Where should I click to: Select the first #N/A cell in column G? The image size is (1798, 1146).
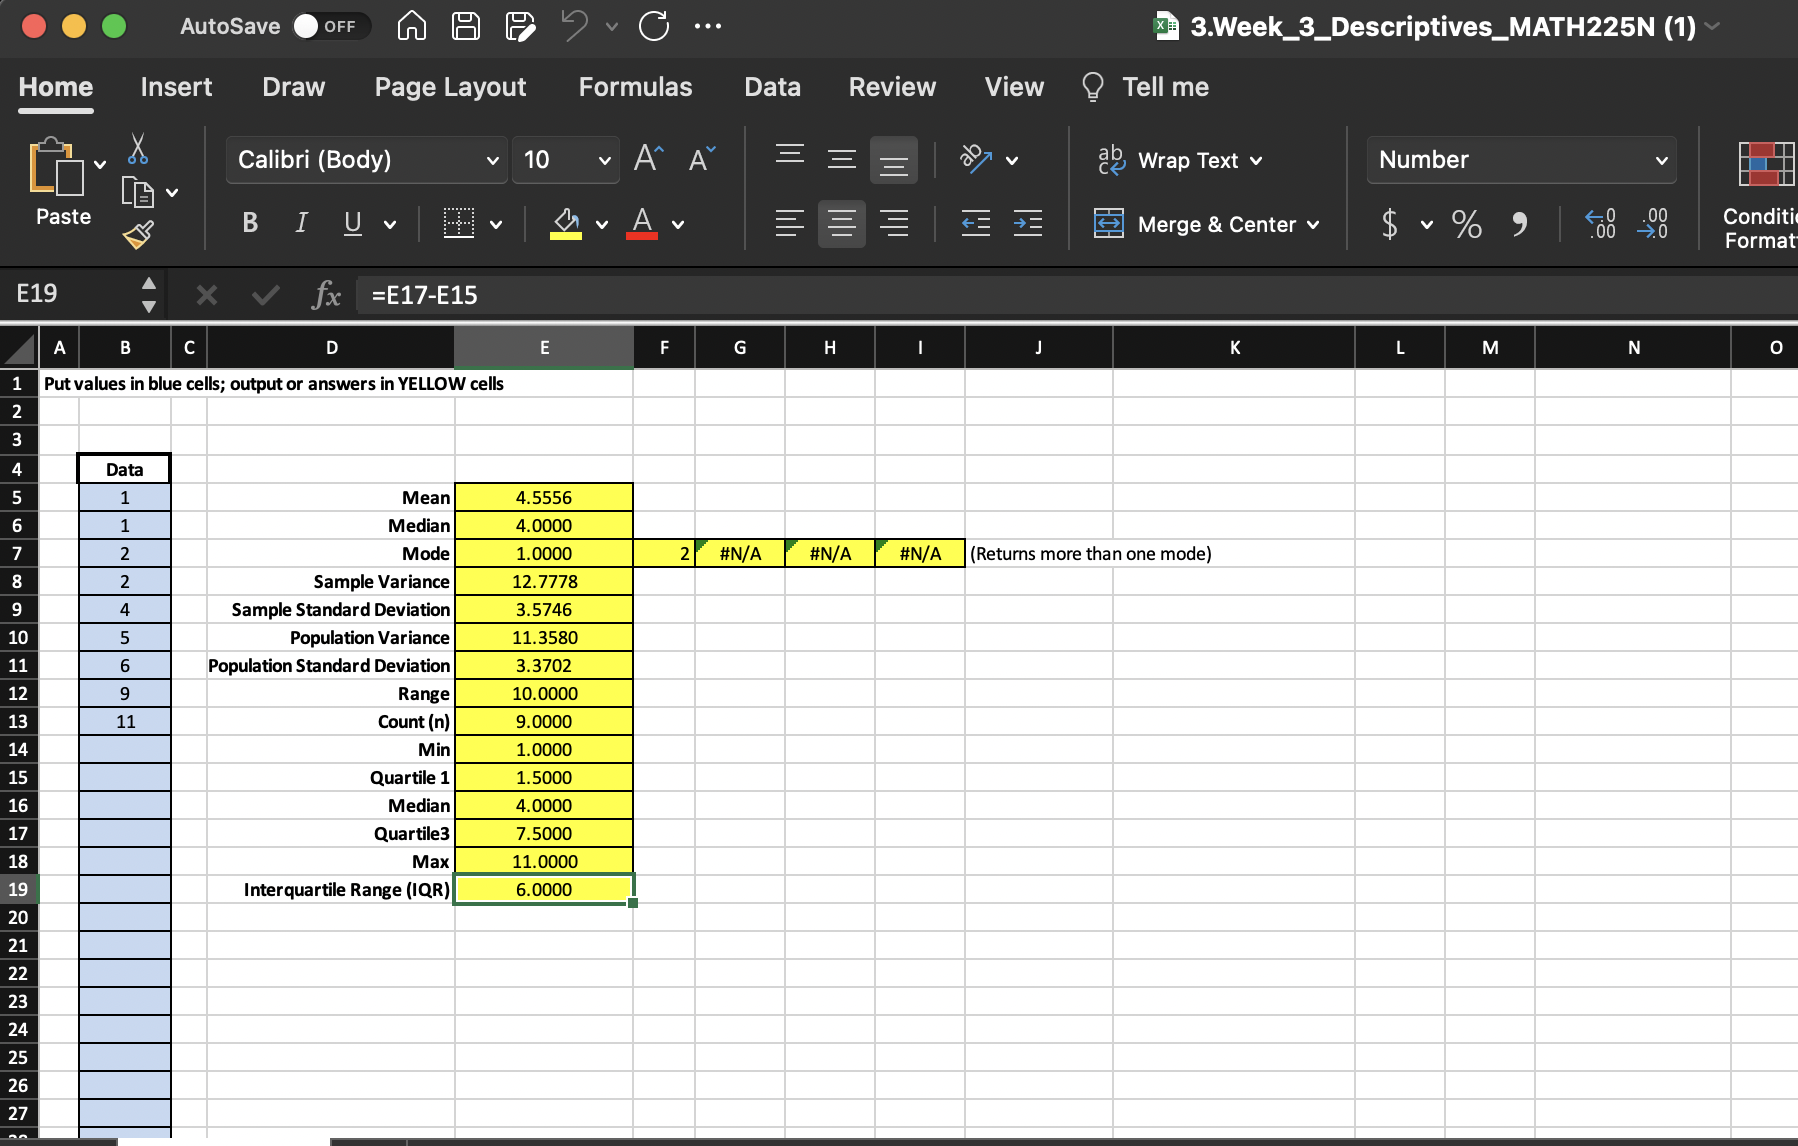[740, 553]
